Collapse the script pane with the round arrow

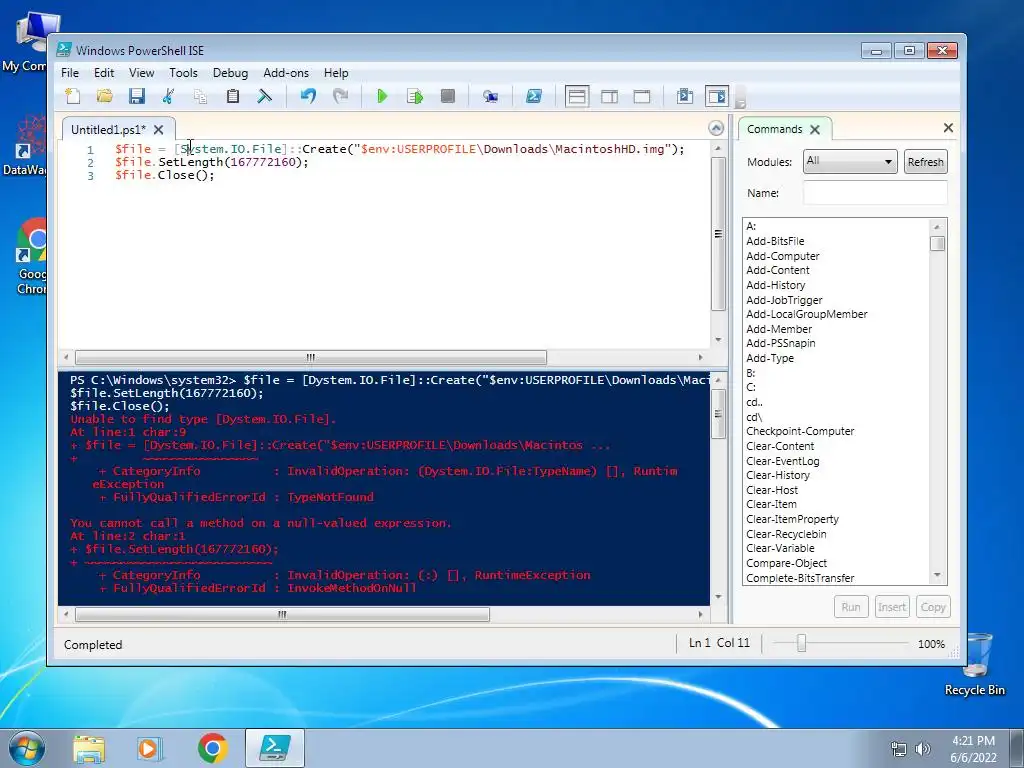point(716,128)
